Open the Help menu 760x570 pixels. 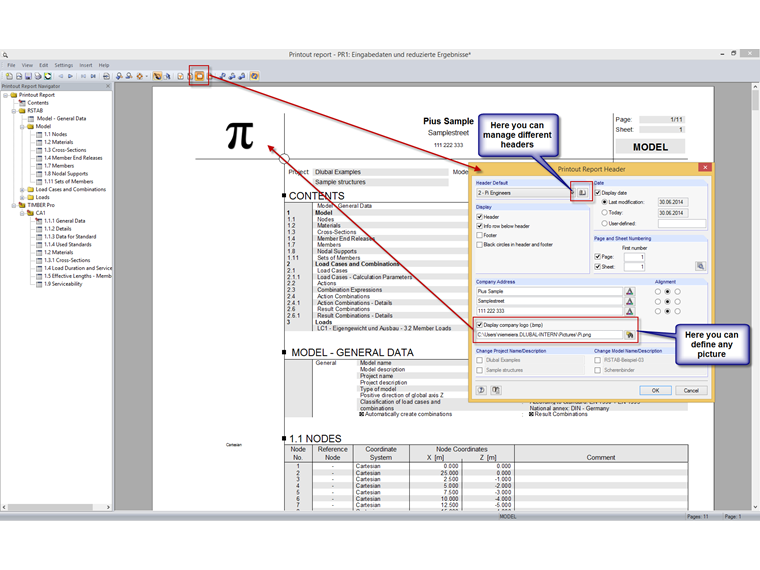(x=104, y=65)
